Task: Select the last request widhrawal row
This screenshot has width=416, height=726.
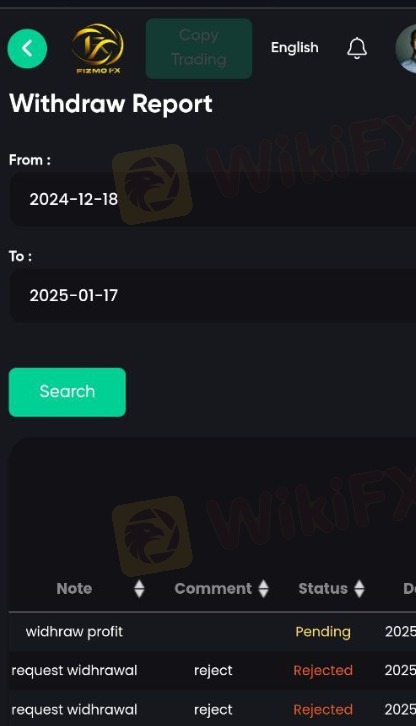Action: 212,709
